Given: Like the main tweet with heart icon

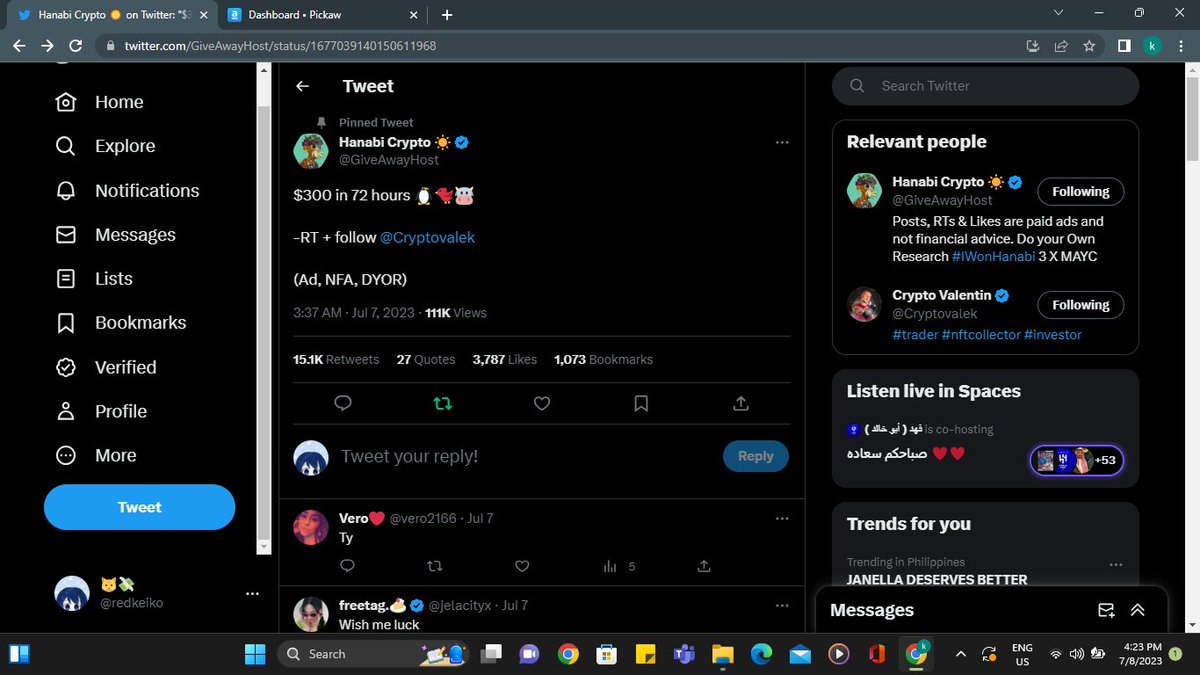Looking at the screenshot, I should pyautogui.click(x=541, y=403).
